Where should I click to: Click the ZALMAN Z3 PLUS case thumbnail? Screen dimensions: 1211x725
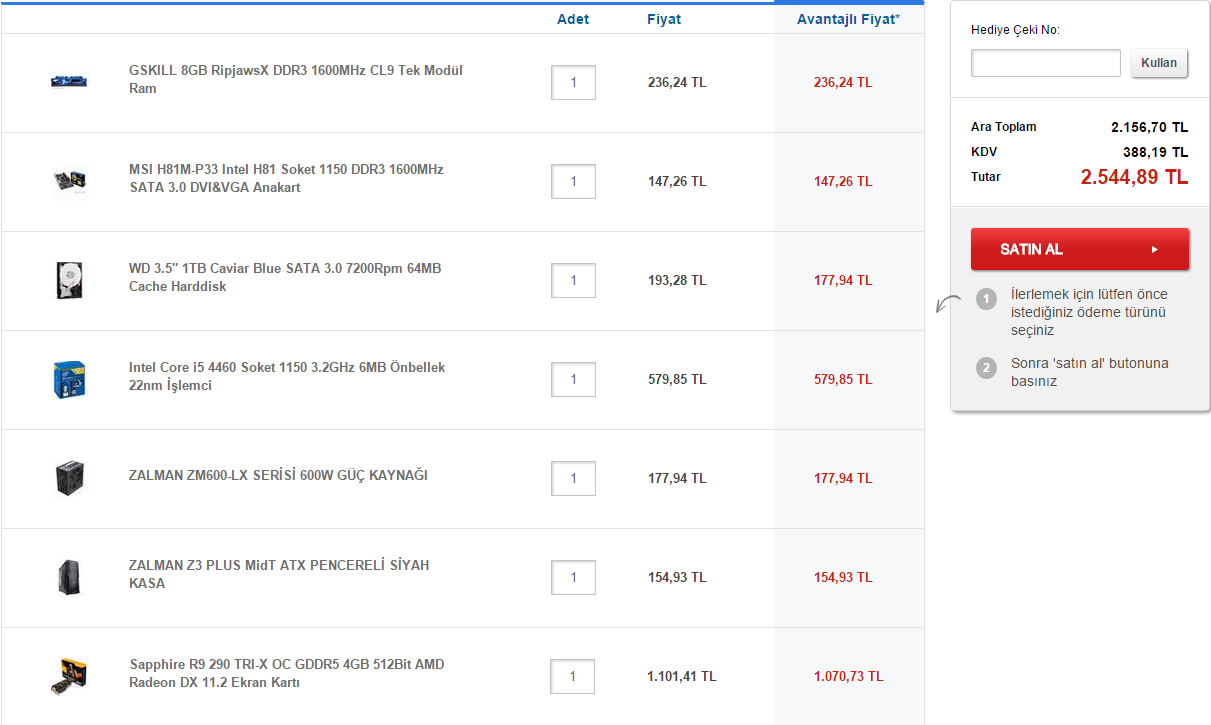(69, 577)
